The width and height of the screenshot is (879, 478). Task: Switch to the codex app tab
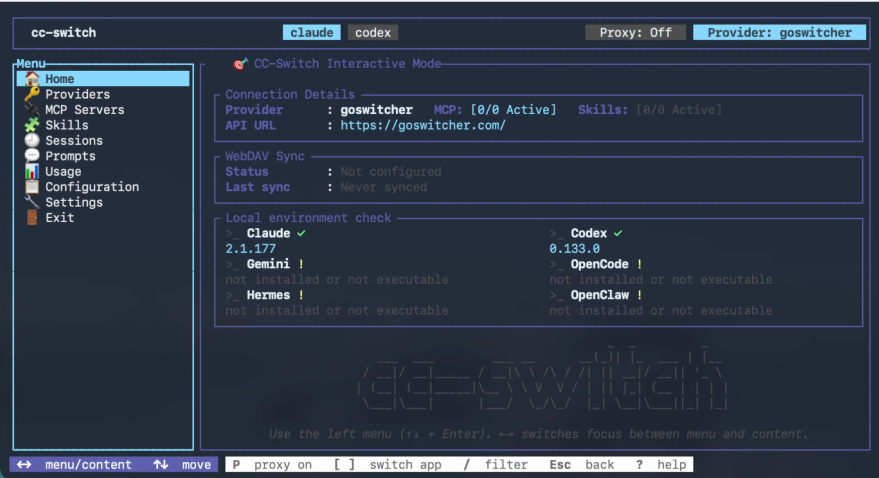coord(373,33)
